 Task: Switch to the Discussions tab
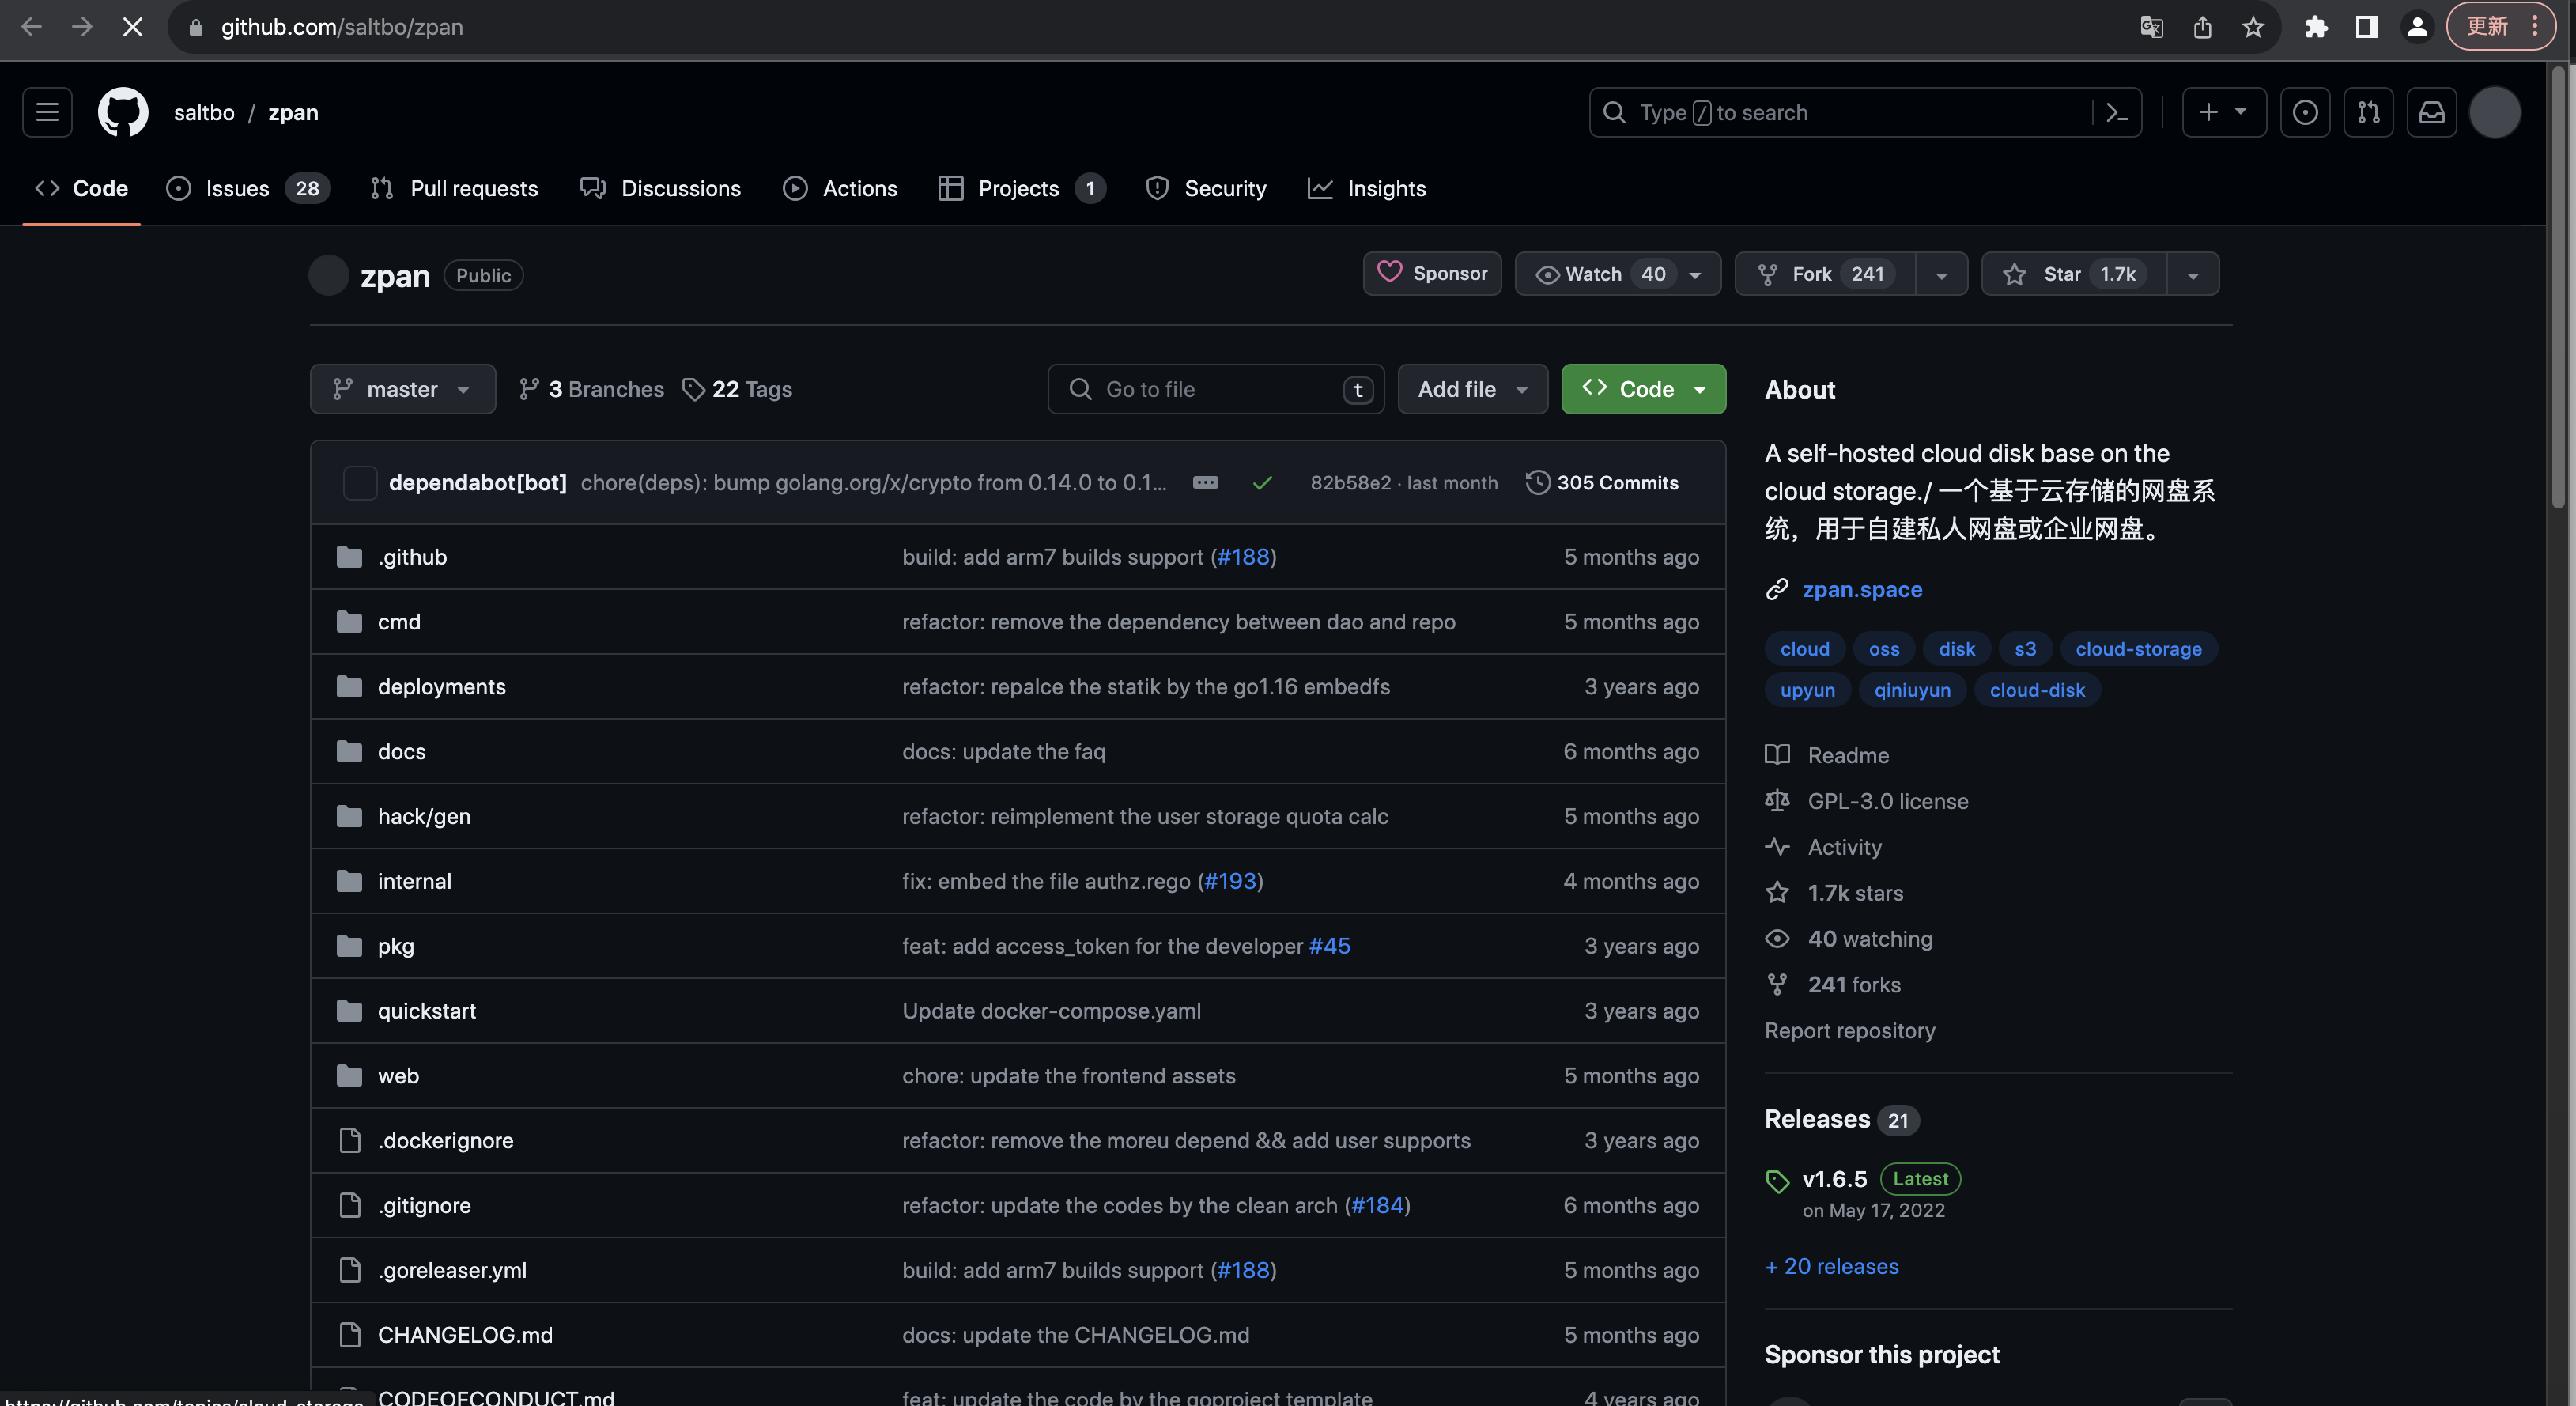pyautogui.click(x=660, y=188)
